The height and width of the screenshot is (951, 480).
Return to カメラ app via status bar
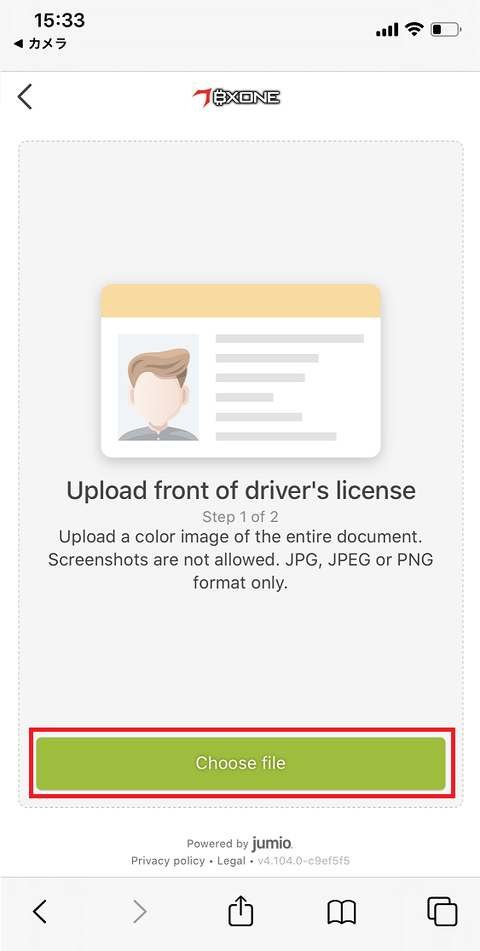coord(40,44)
